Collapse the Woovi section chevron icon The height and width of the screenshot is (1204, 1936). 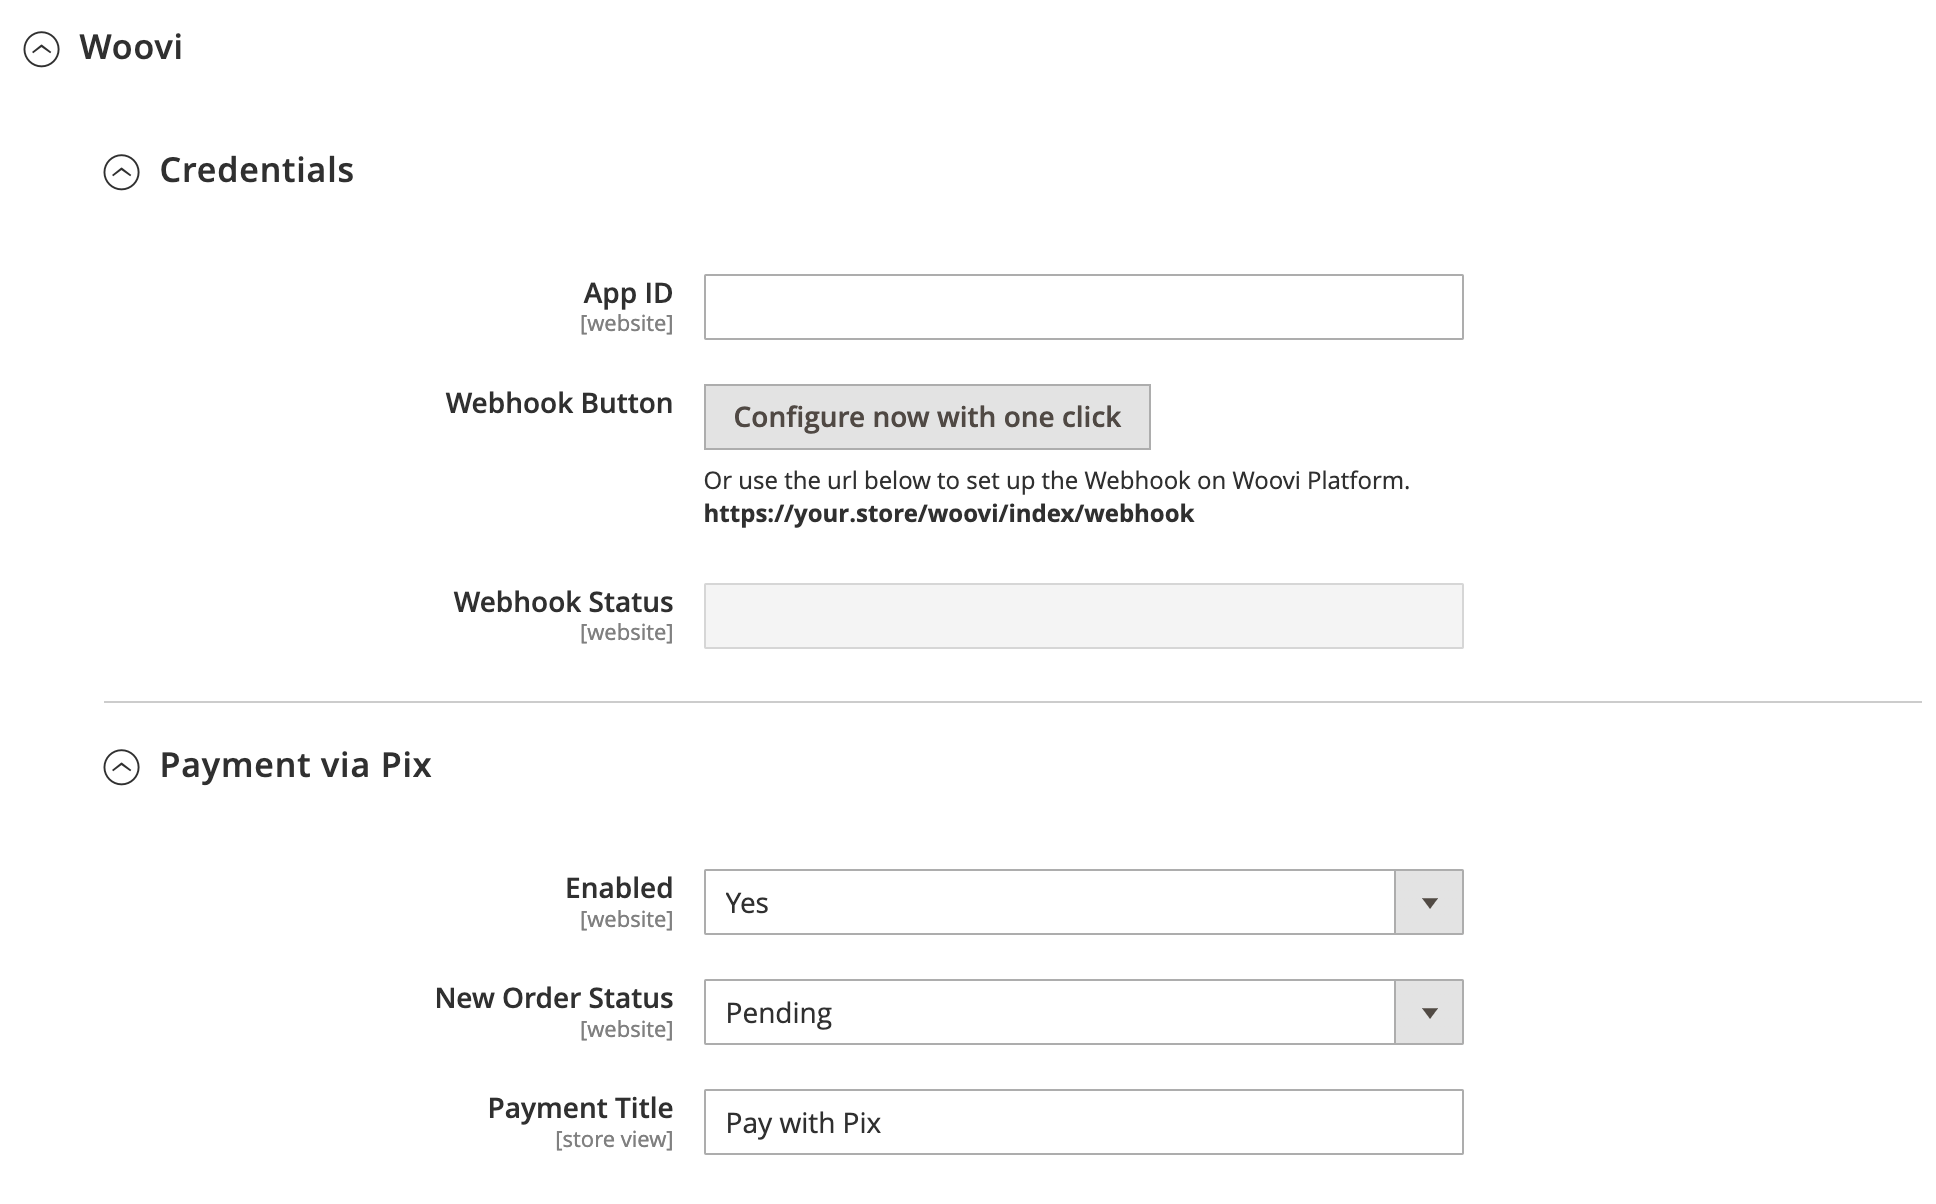click(41, 49)
